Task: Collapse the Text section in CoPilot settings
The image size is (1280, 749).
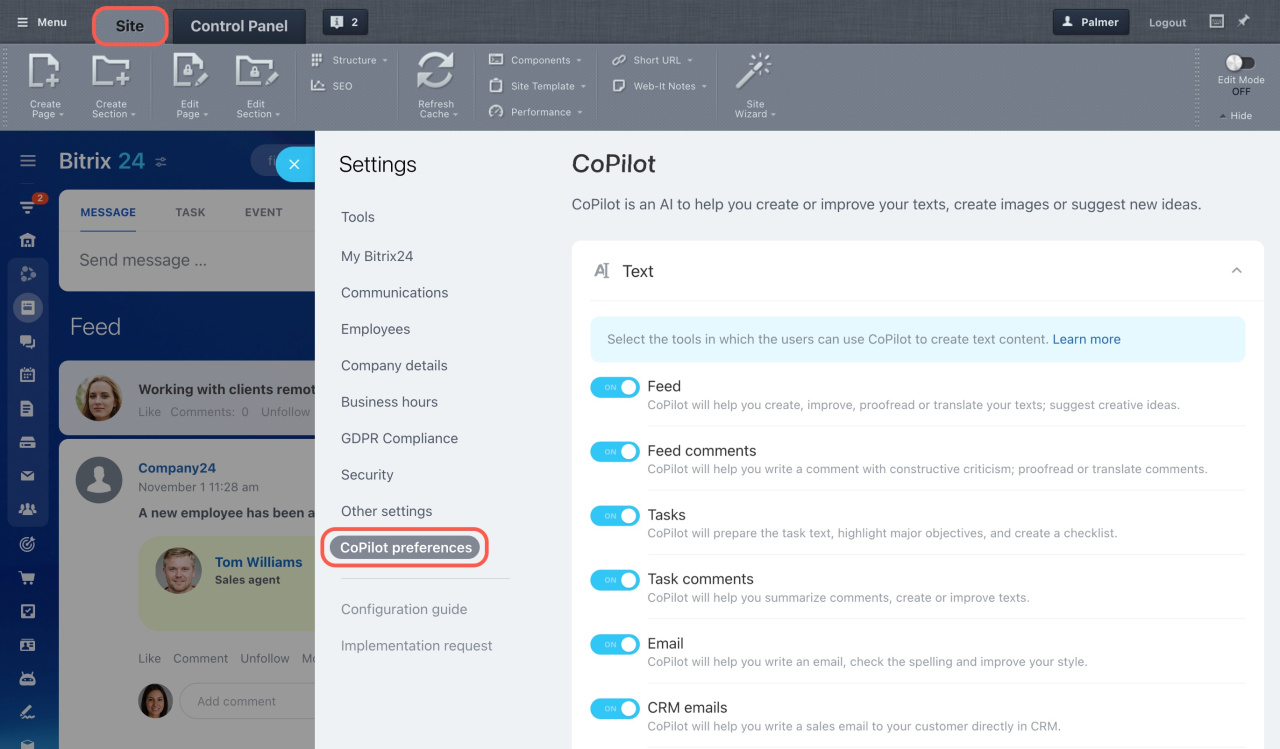Action: tap(1236, 270)
